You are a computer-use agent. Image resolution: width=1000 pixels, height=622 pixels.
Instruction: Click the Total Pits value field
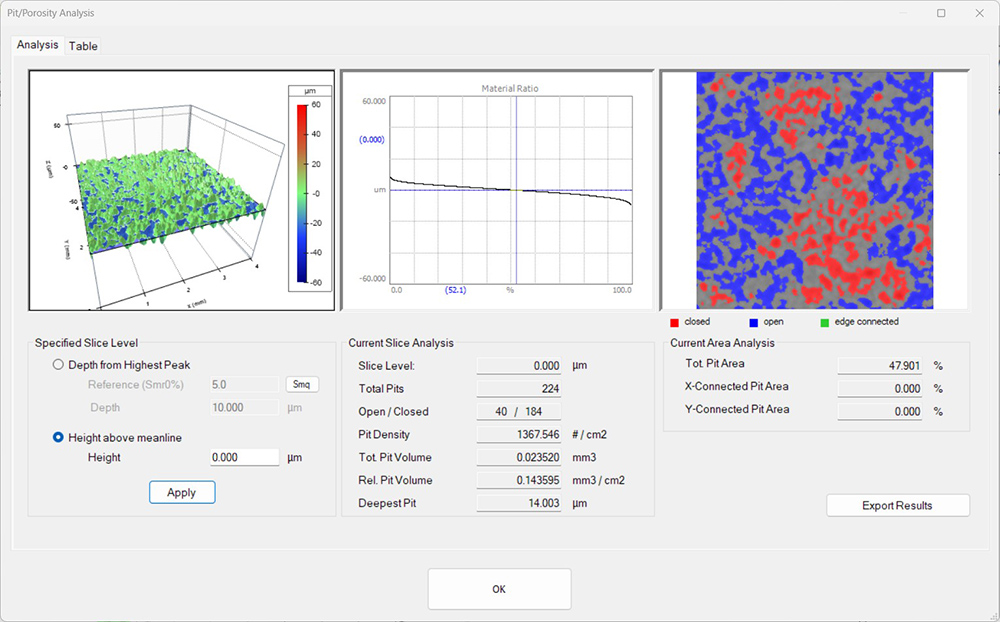click(519, 388)
